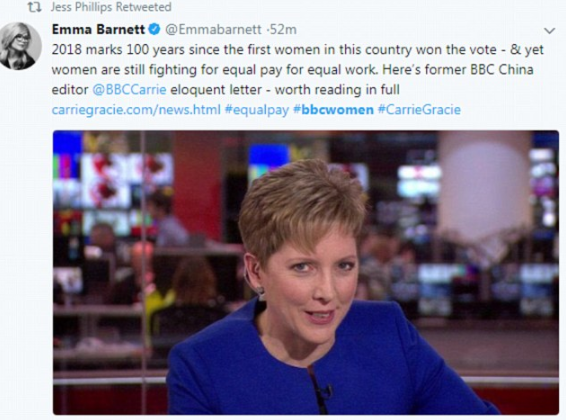The width and height of the screenshot is (566, 420).
Task: Open the Emma Barnett display name link
Action: [x=98, y=29]
